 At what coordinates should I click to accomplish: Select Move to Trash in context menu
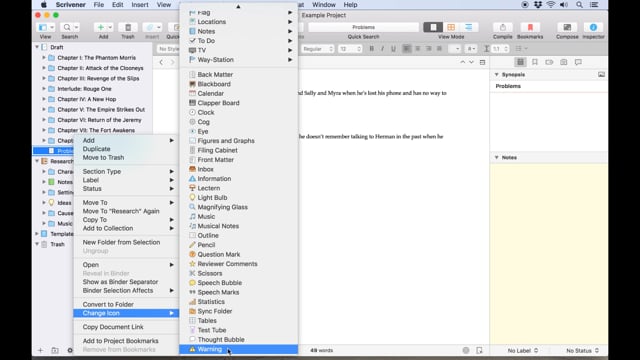click(126, 158)
